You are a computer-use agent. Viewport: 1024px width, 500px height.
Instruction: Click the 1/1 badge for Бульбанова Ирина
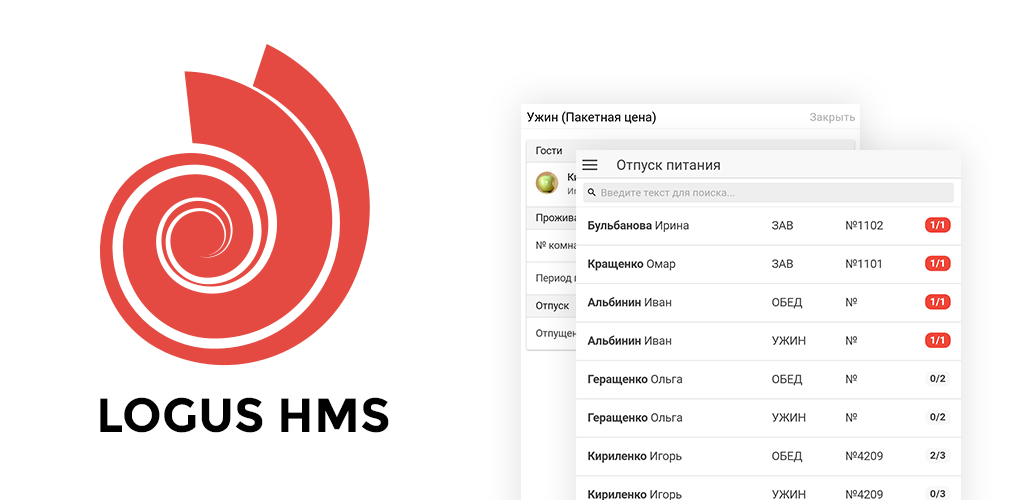[937, 225]
